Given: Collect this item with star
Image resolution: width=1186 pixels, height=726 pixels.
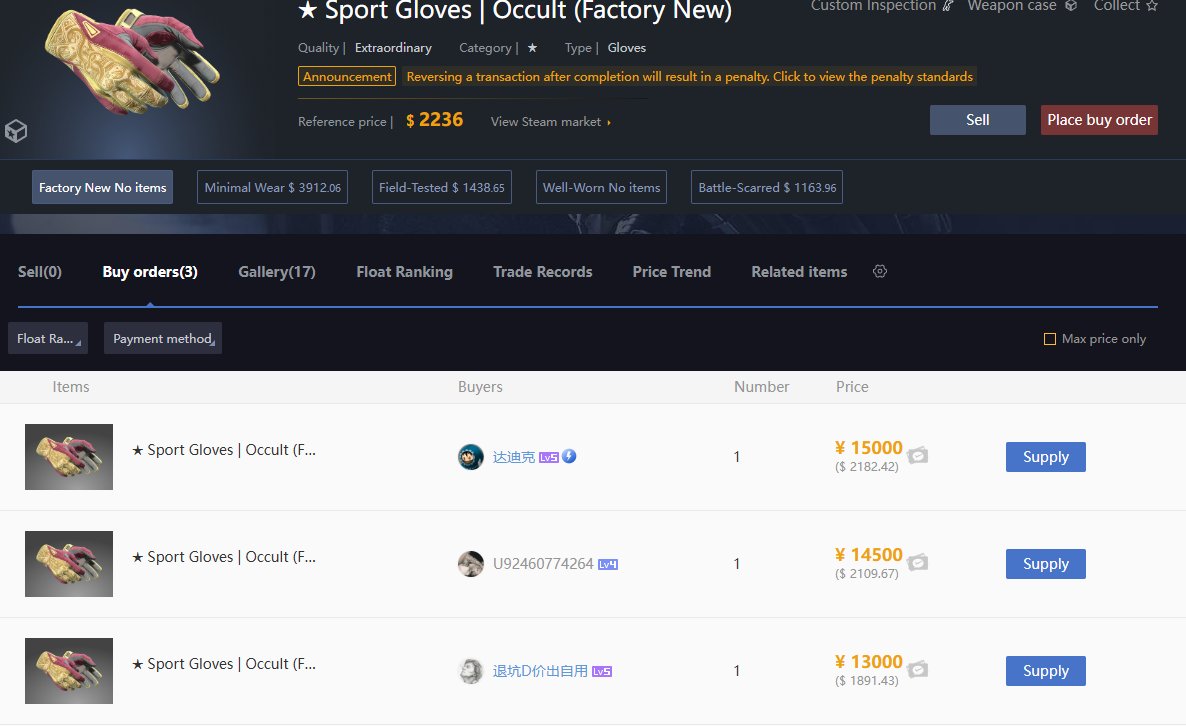Looking at the screenshot, I should tap(1125, 6).
